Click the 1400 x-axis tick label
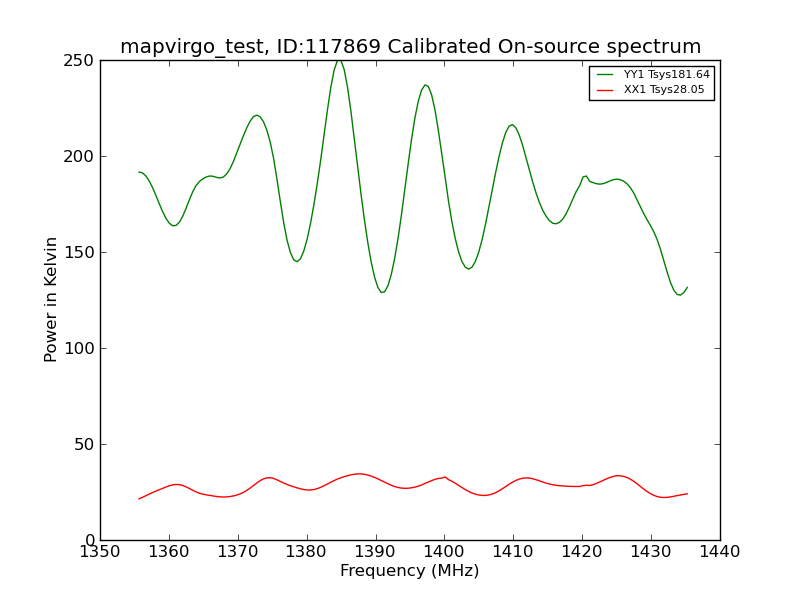Viewport: 800px width, 600px height. tap(444, 552)
